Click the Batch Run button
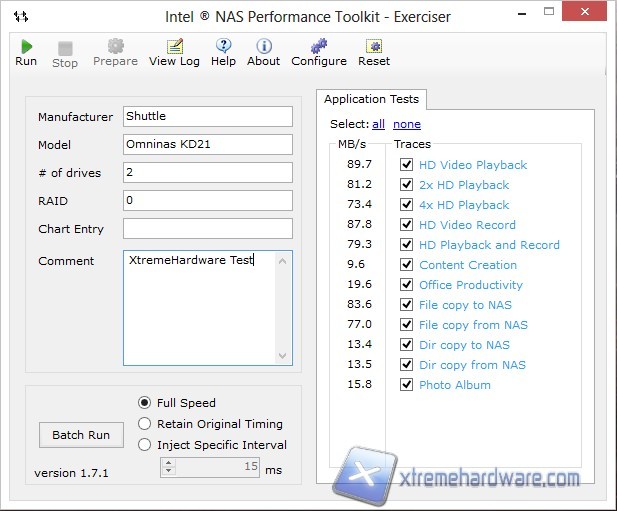 click(x=81, y=435)
